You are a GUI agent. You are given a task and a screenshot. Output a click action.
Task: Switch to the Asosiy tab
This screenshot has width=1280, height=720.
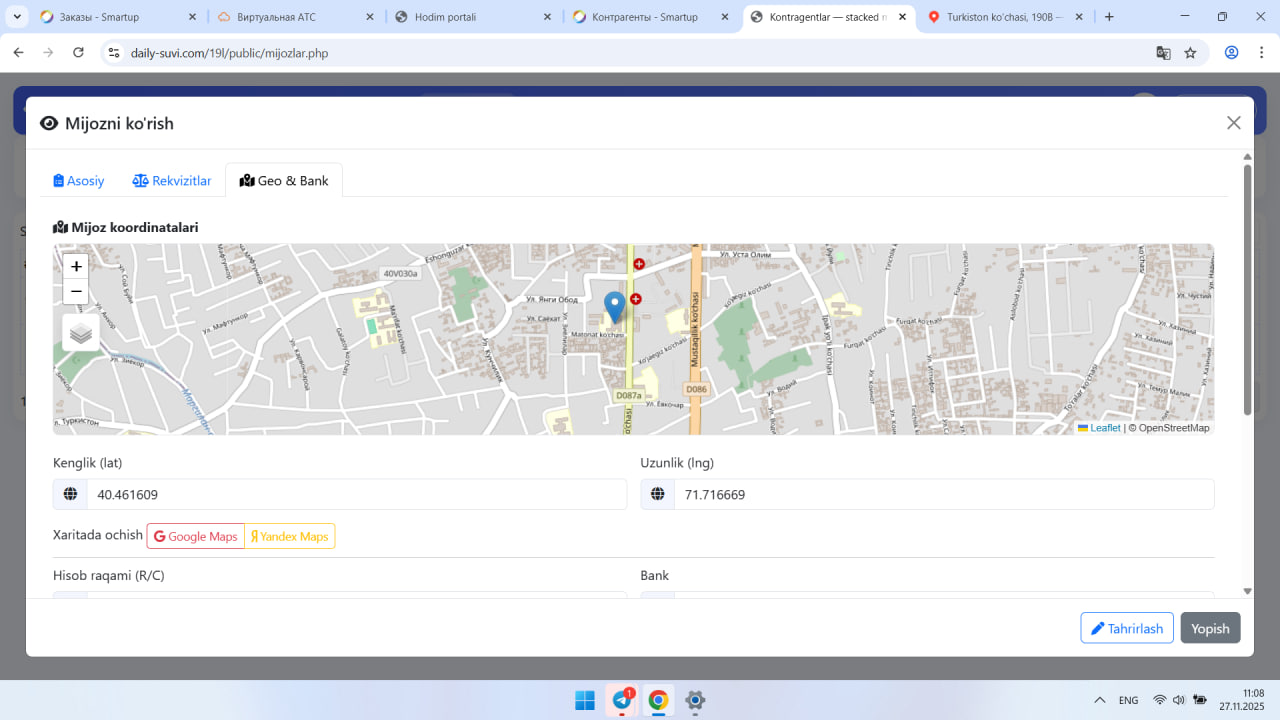tap(79, 181)
